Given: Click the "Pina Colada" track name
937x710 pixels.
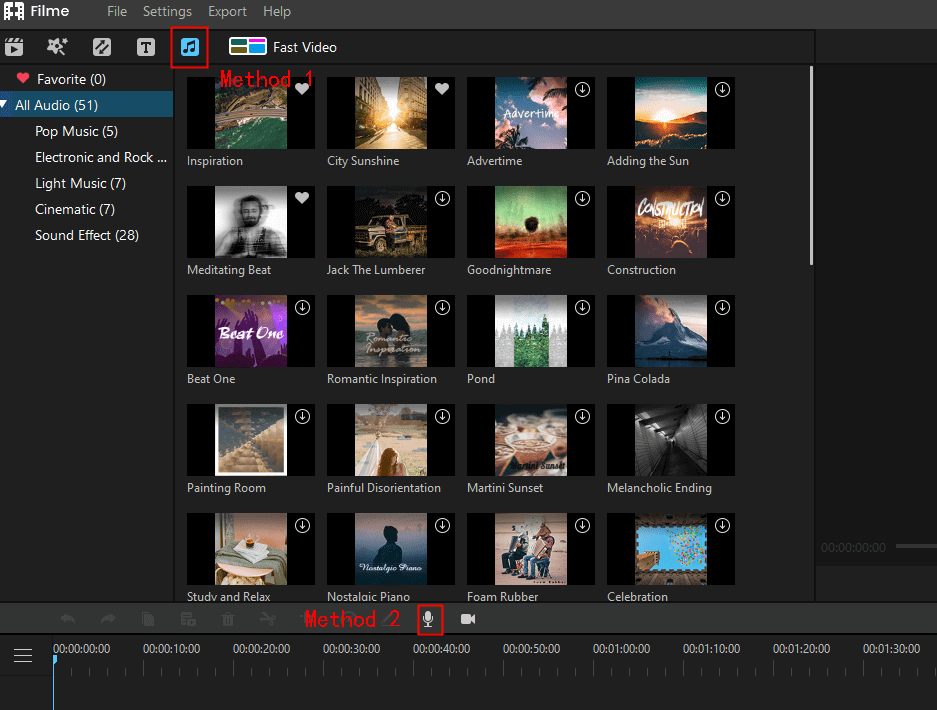Looking at the screenshot, I should click(638, 379).
